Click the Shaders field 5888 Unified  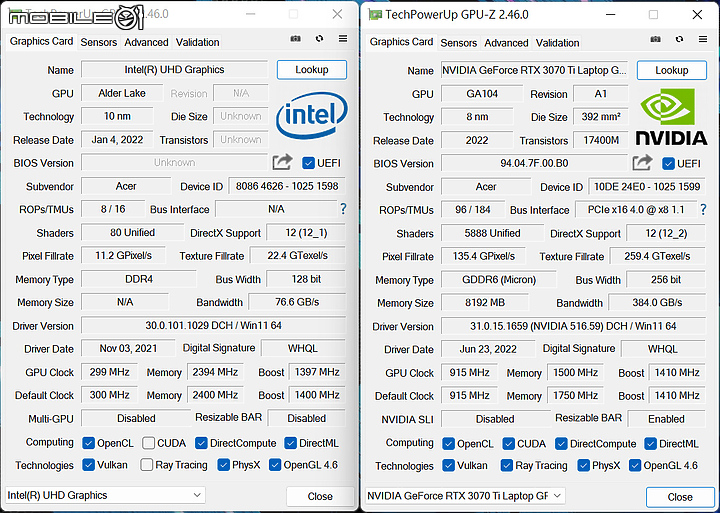pyautogui.click(x=492, y=233)
